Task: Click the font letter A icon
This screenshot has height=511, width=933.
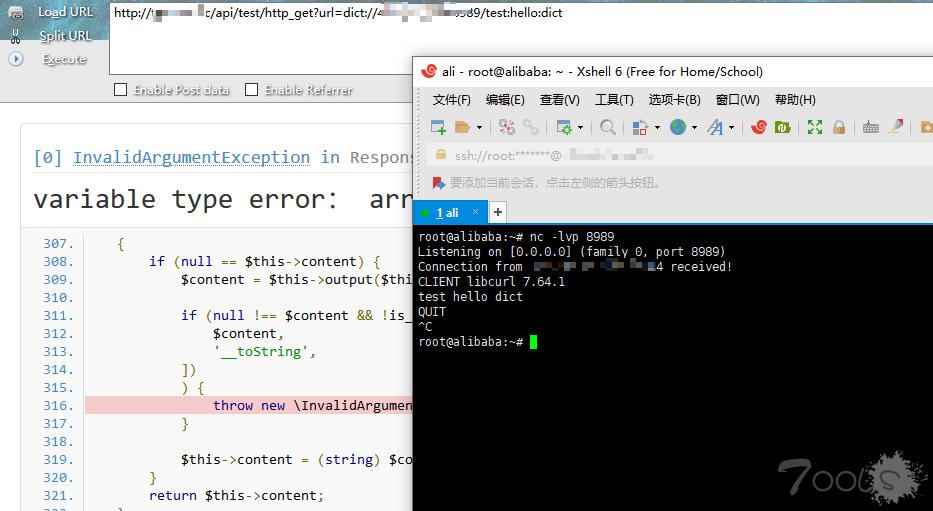Action: click(715, 127)
